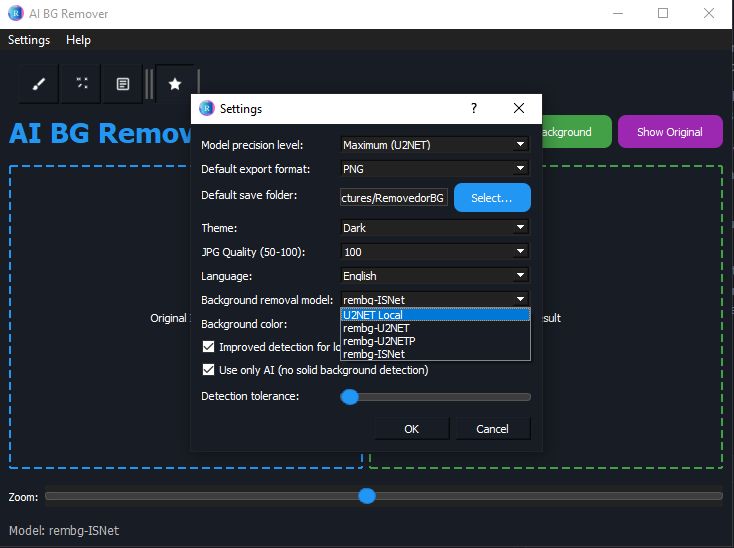Click the document notes toolbar icon
This screenshot has height=548, width=734.
[x=123, y=85]
